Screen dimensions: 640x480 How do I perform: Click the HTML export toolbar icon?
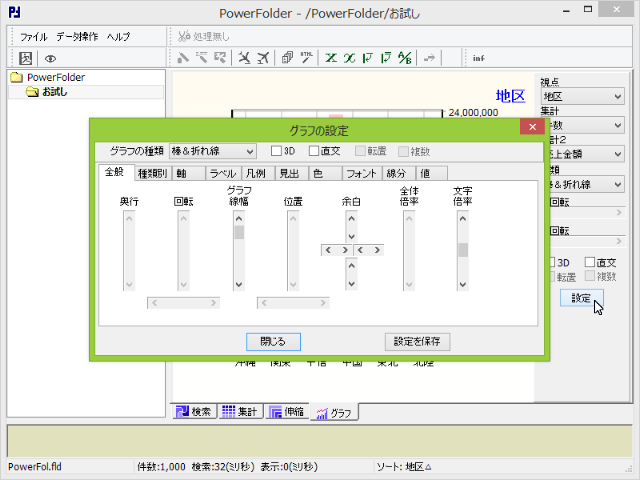click(x=307, y=58)
